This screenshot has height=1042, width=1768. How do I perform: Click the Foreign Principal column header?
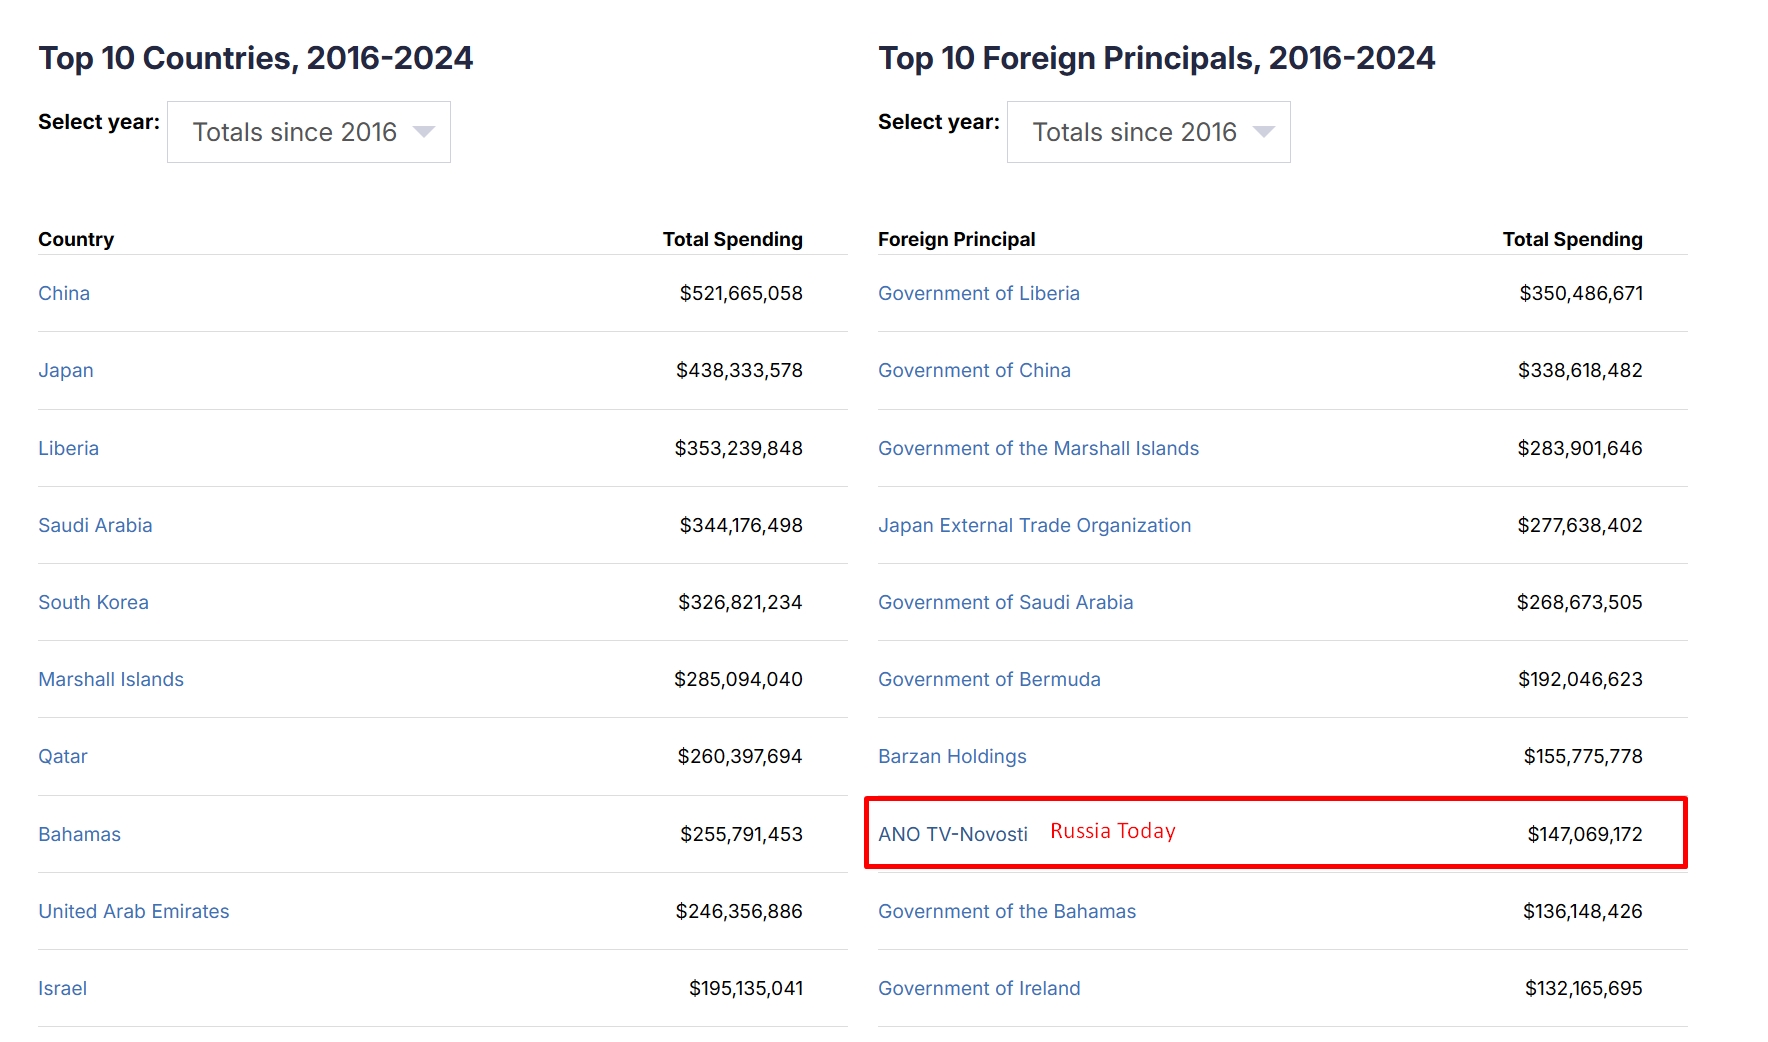(x=957, y=239)
